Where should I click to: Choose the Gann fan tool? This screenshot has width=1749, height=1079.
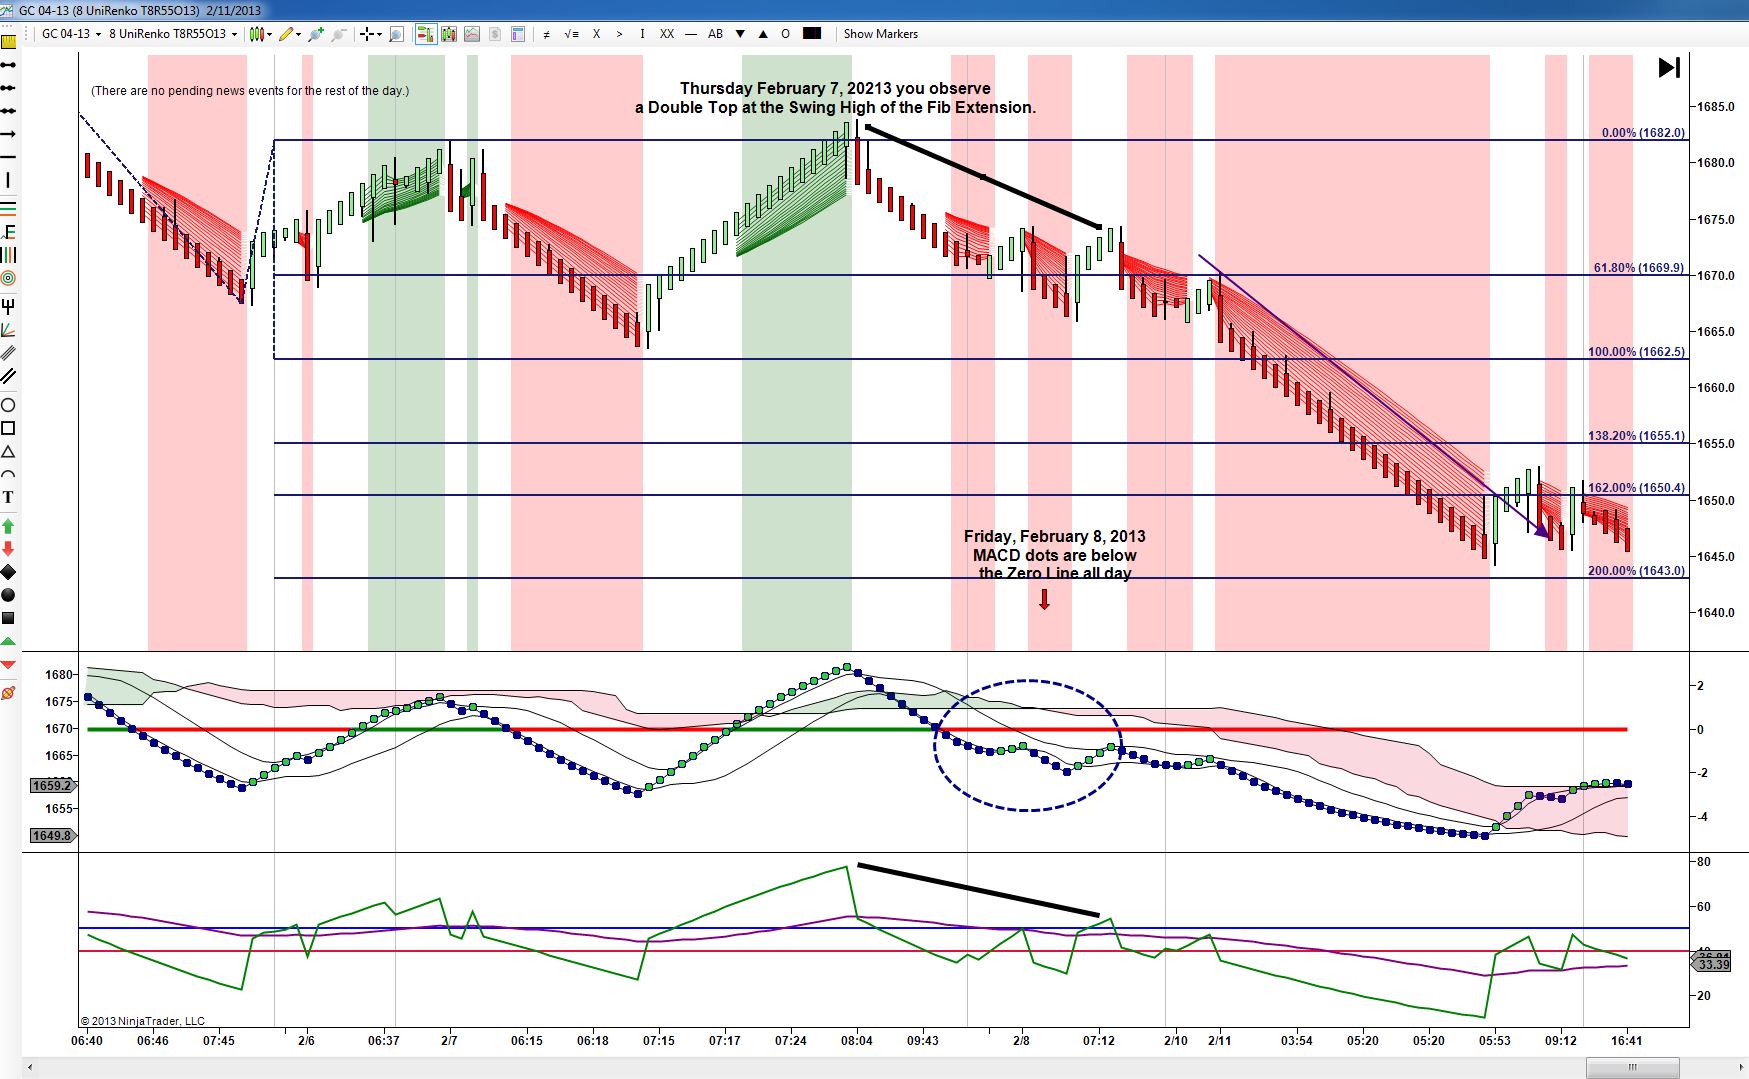(x=8, y=329)
